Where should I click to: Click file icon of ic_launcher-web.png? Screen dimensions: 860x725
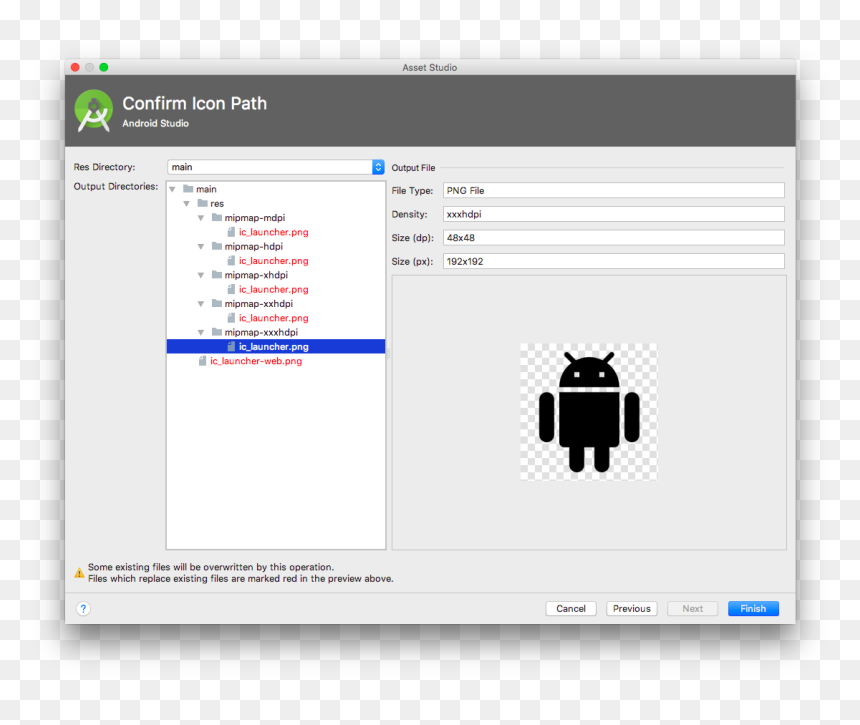(x=202, y=360)
